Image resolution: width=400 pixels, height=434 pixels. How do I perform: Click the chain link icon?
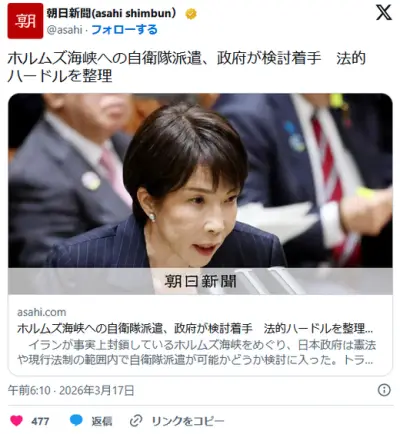coord(136,421)
